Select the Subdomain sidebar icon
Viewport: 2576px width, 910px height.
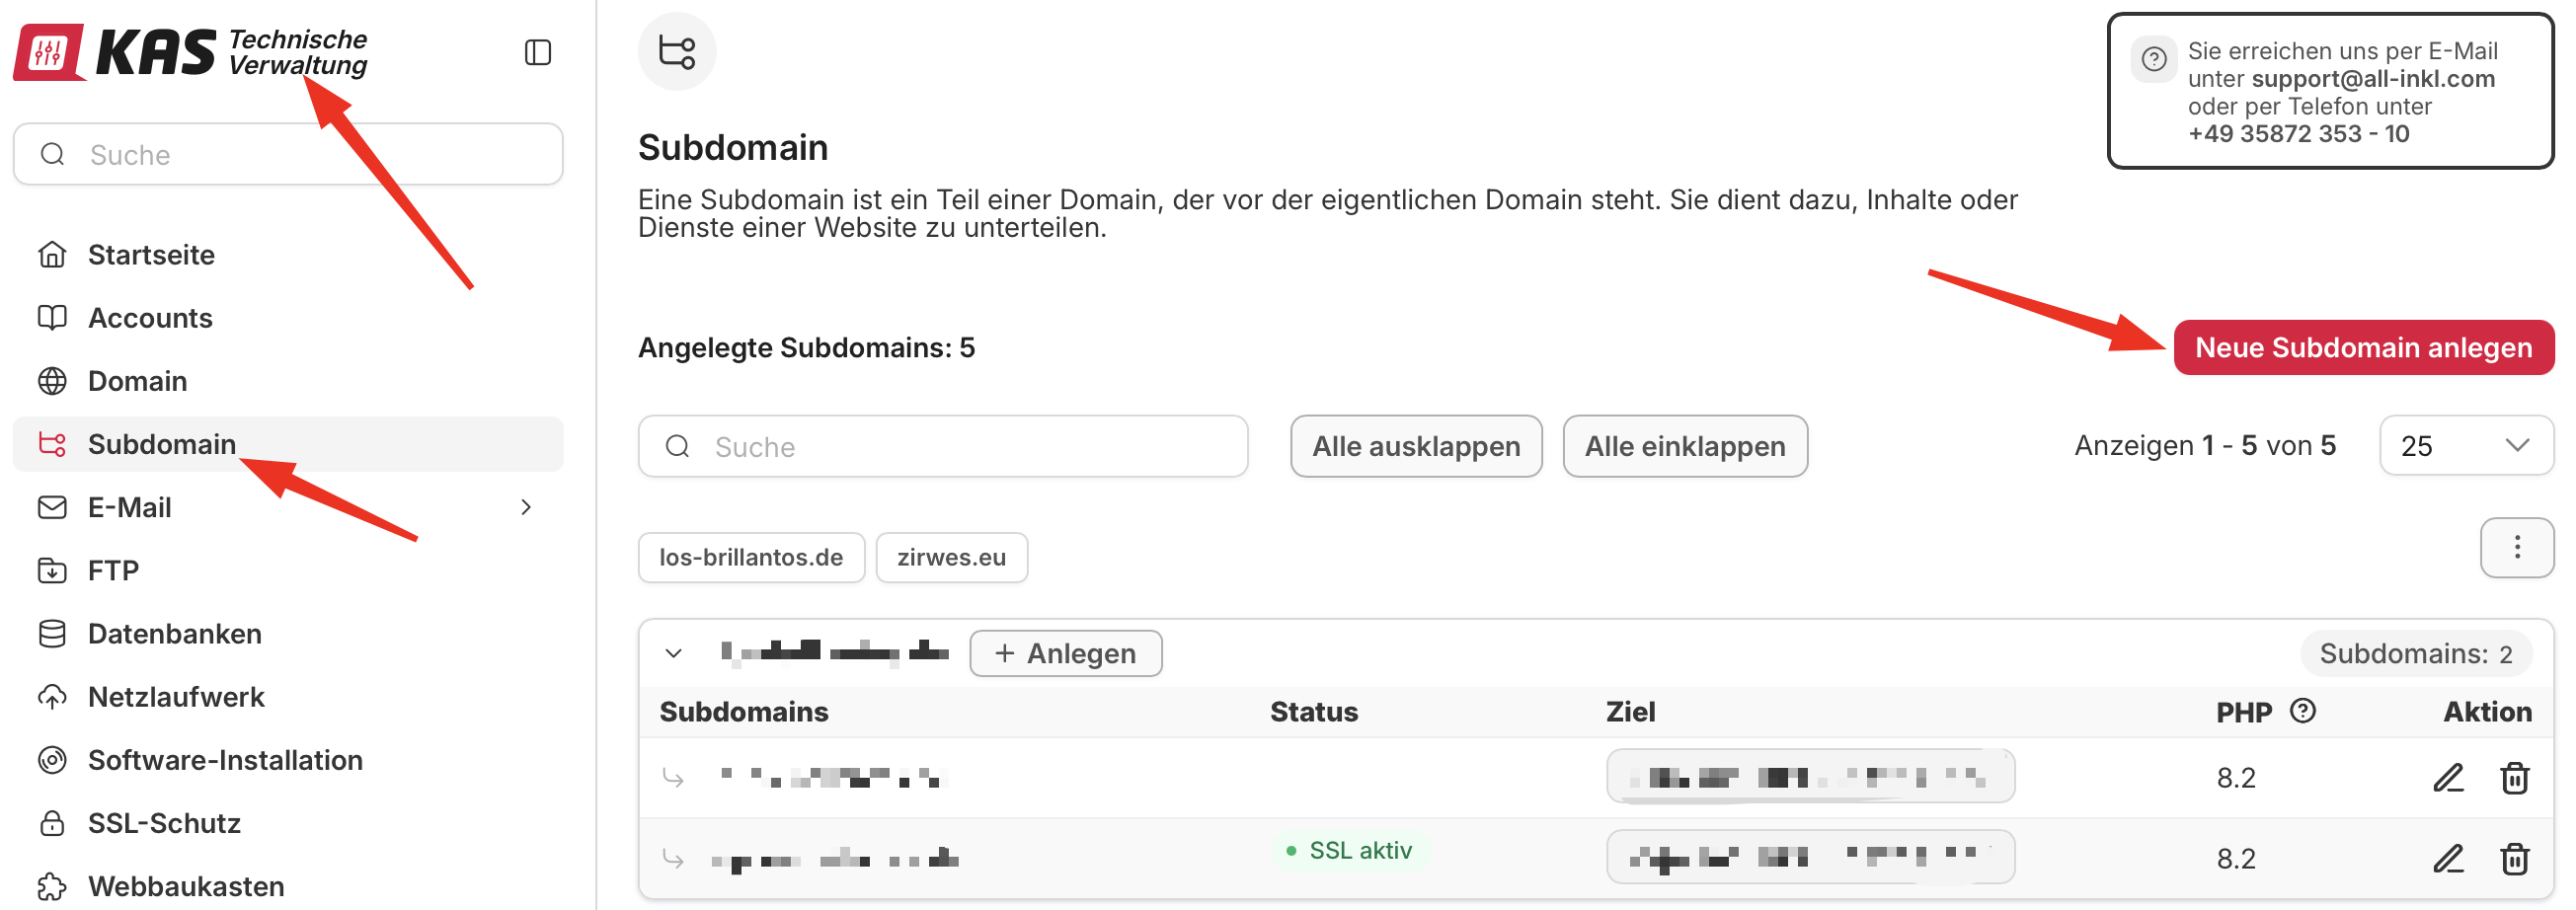52,444
